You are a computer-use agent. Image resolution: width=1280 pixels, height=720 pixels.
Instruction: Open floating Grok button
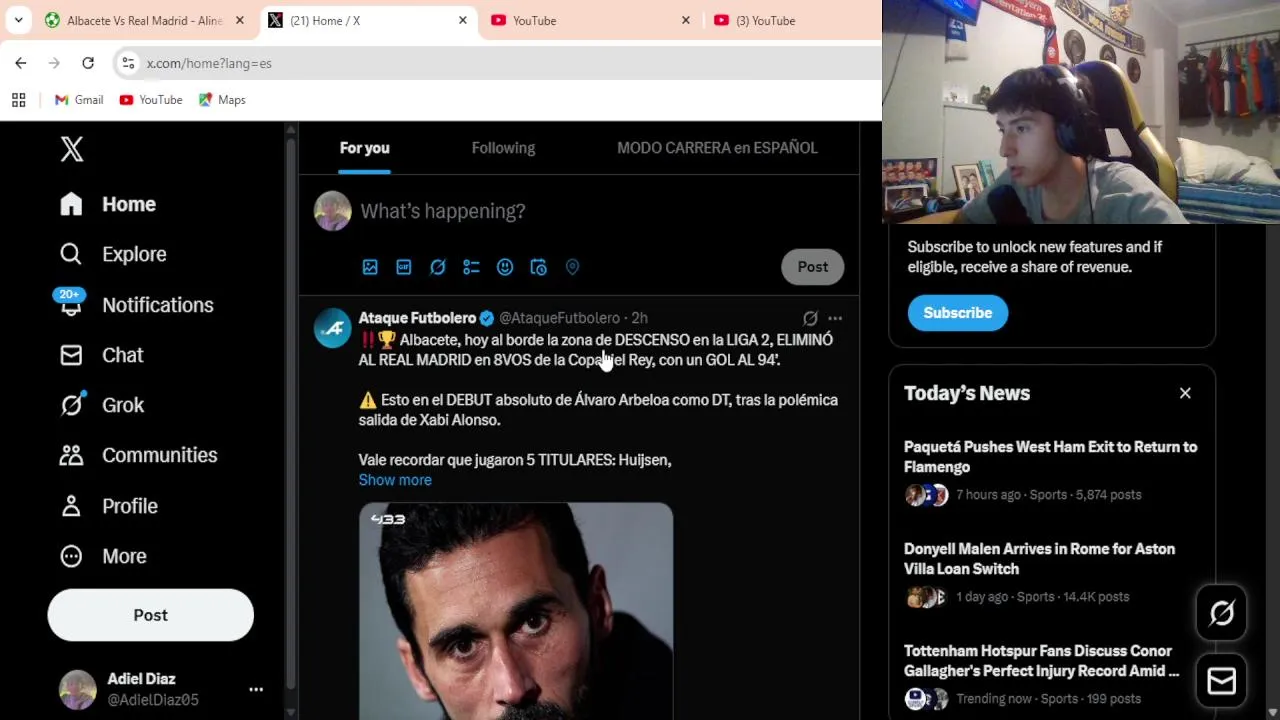pos(1222,613)
